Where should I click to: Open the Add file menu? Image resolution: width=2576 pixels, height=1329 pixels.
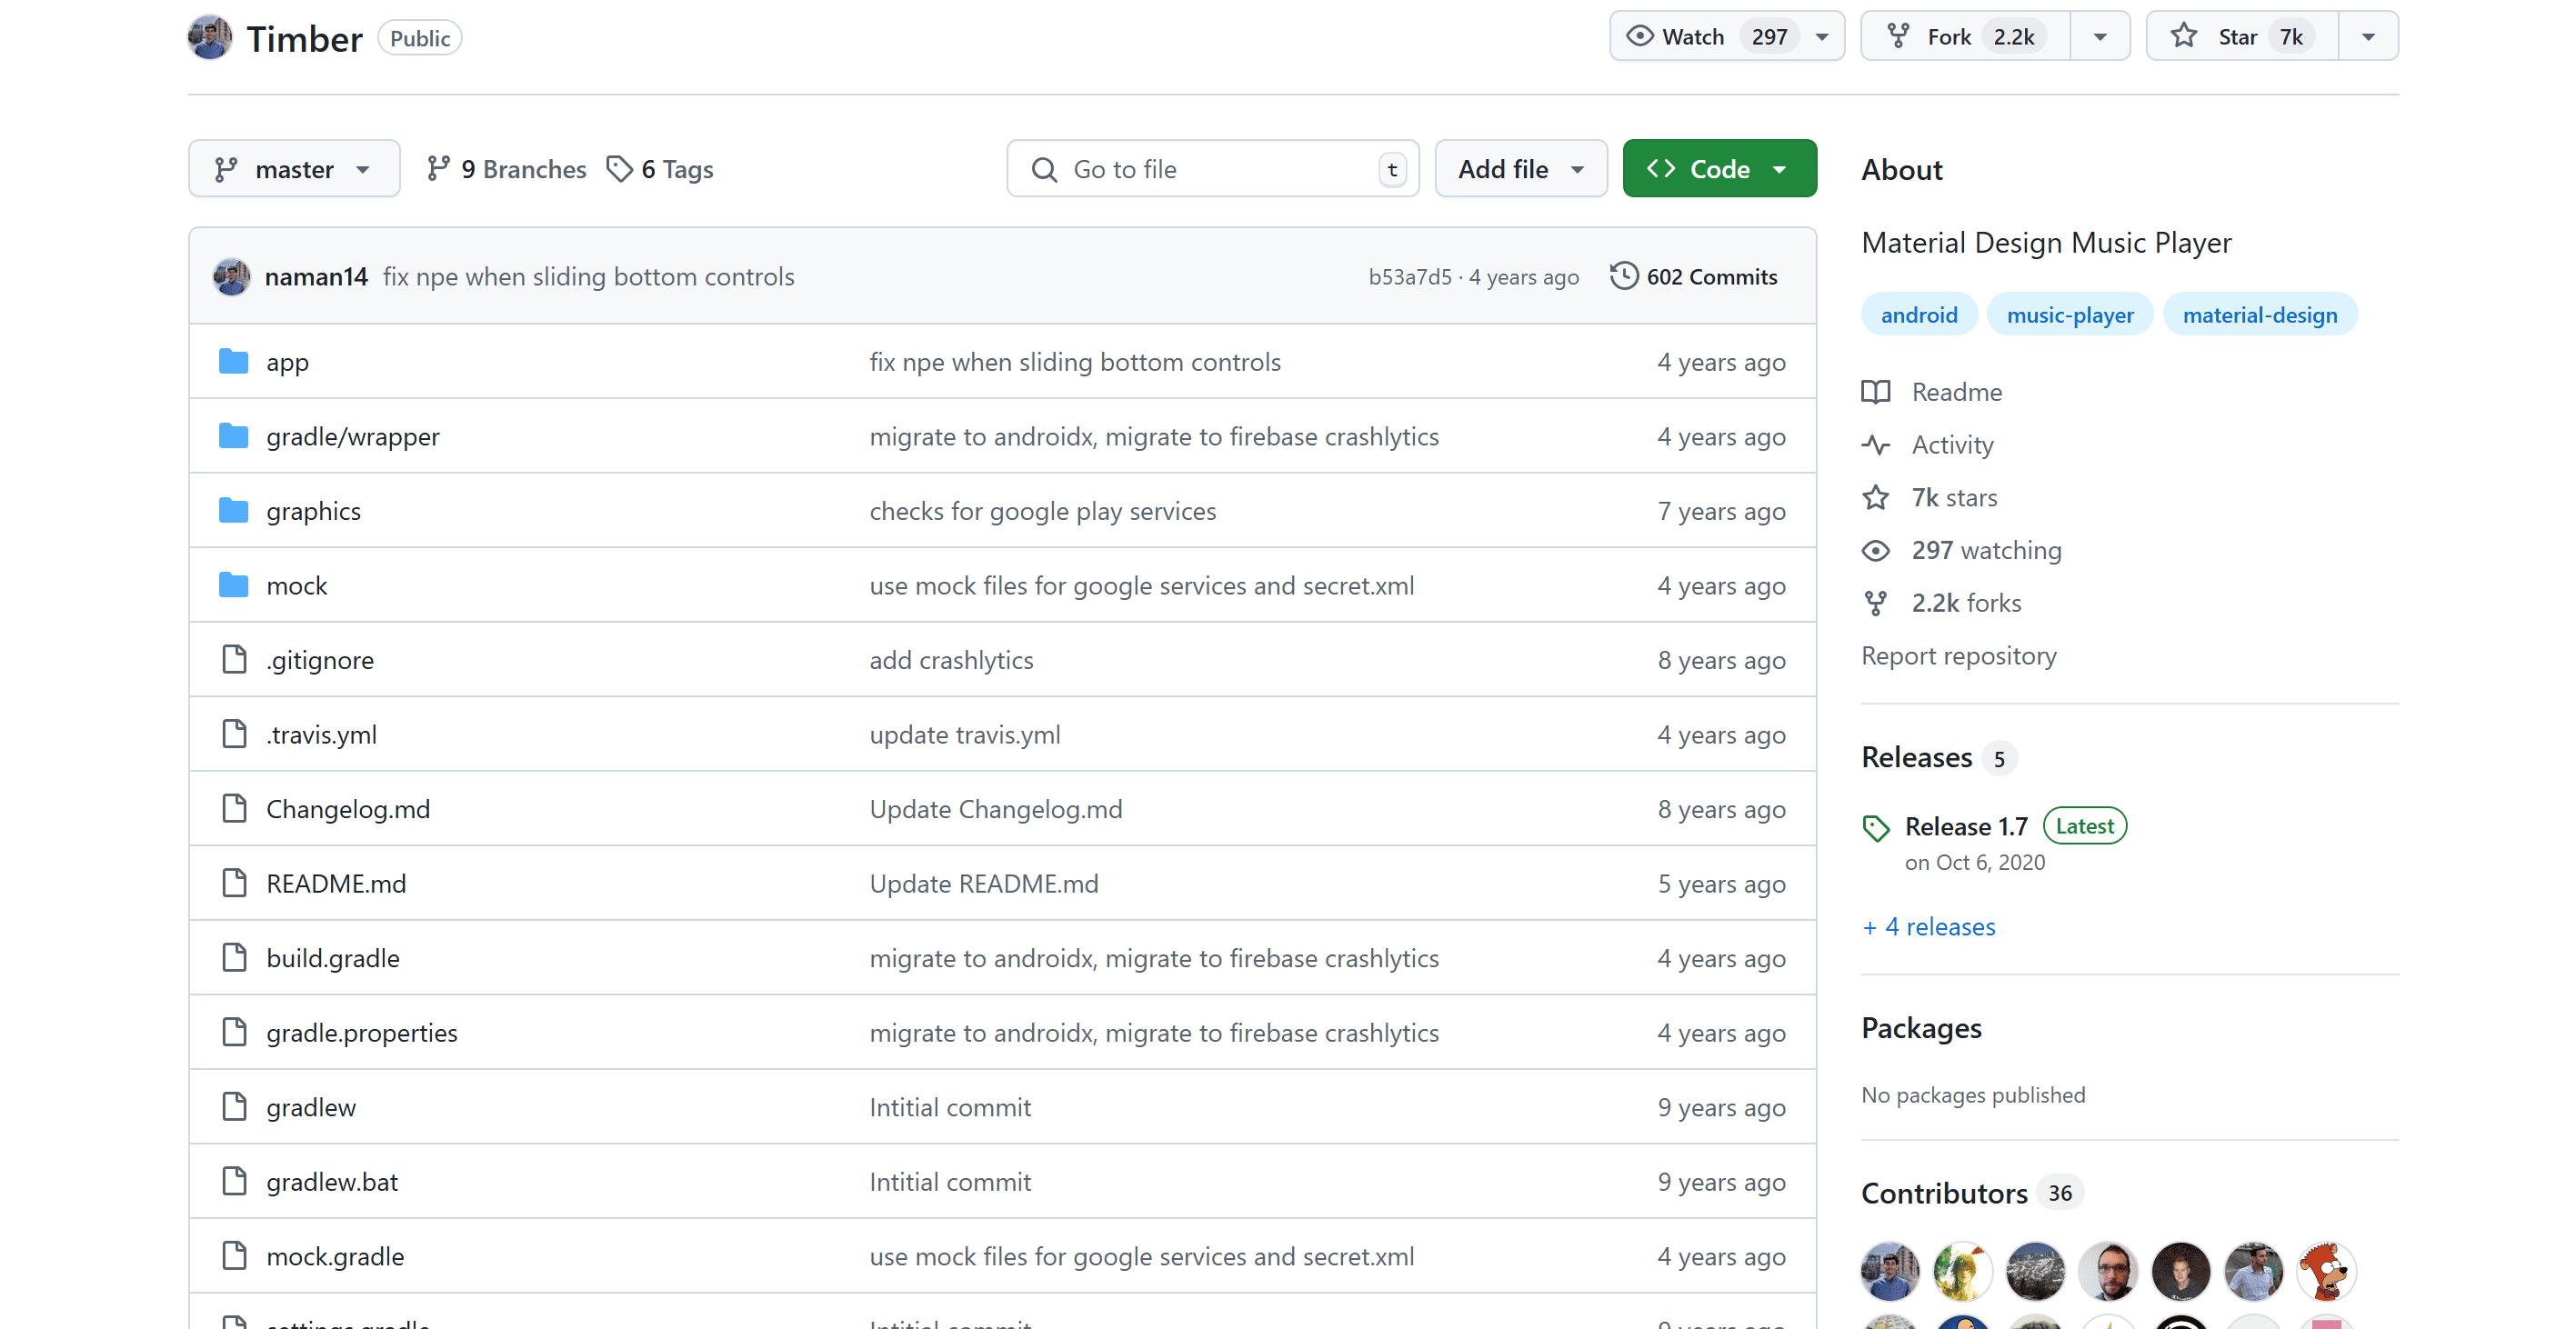coord(1520,169)
